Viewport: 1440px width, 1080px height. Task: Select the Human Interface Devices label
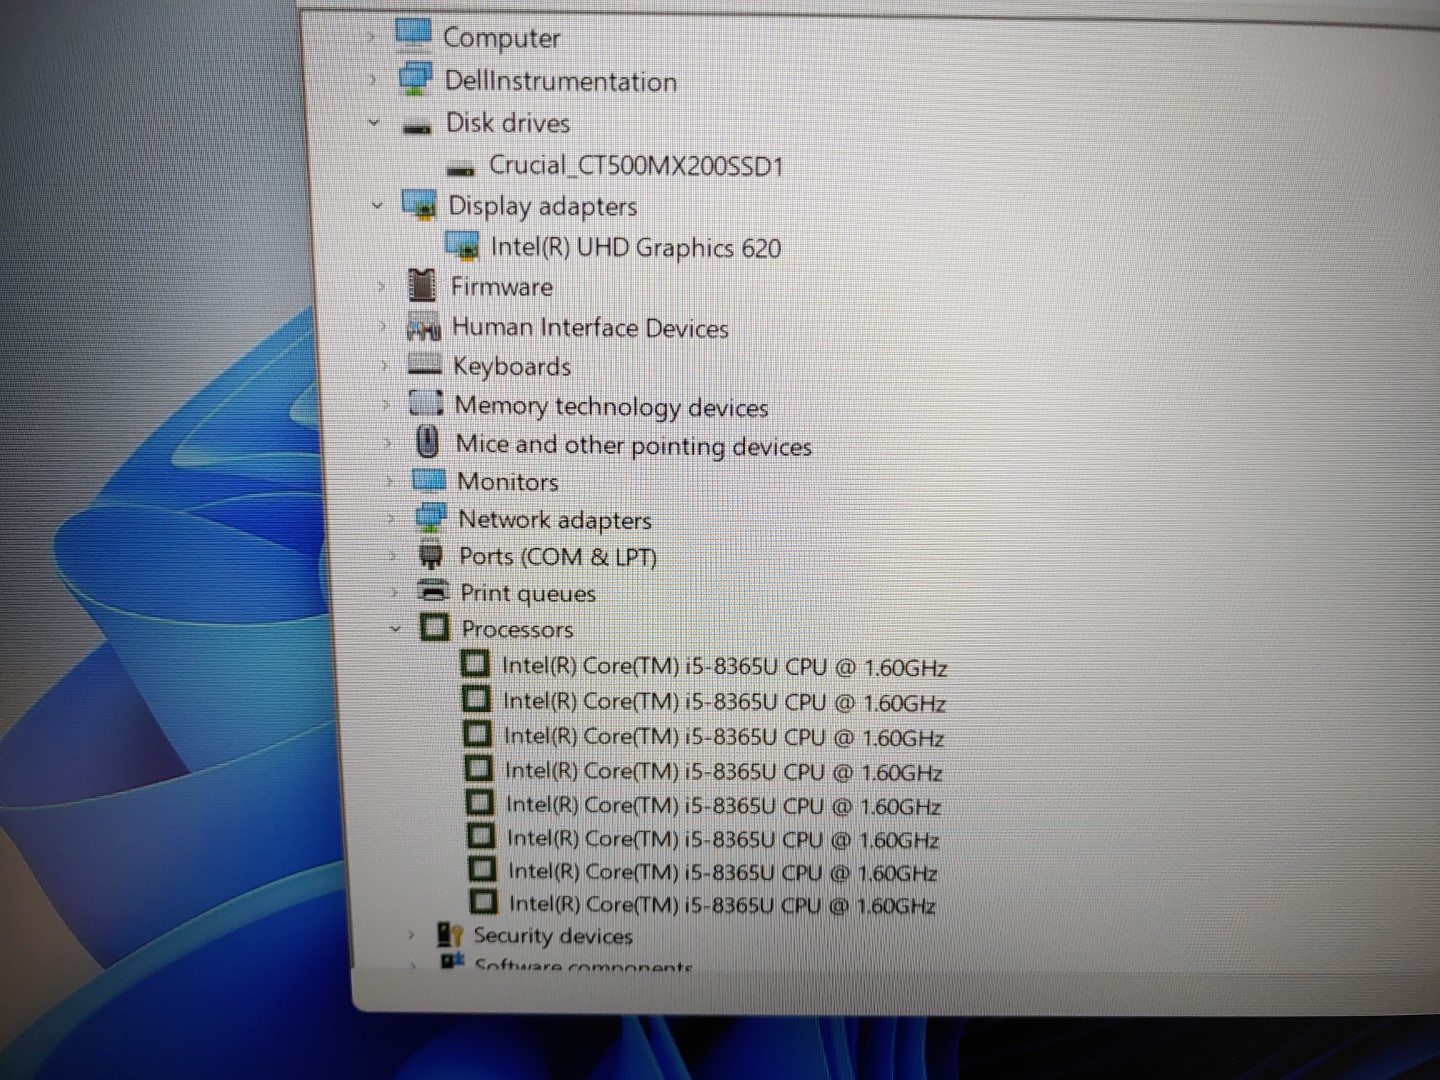[590, 328]
